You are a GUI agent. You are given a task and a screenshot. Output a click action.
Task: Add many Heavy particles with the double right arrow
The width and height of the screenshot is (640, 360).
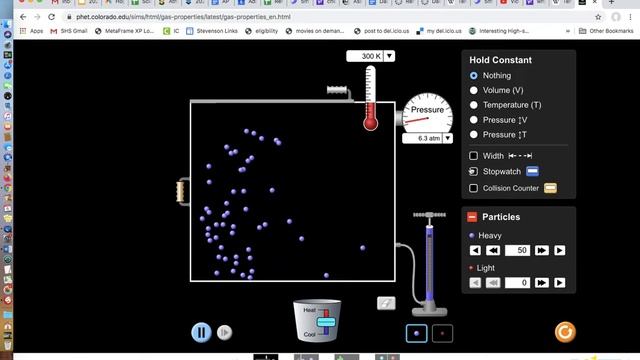click(542, 250)
